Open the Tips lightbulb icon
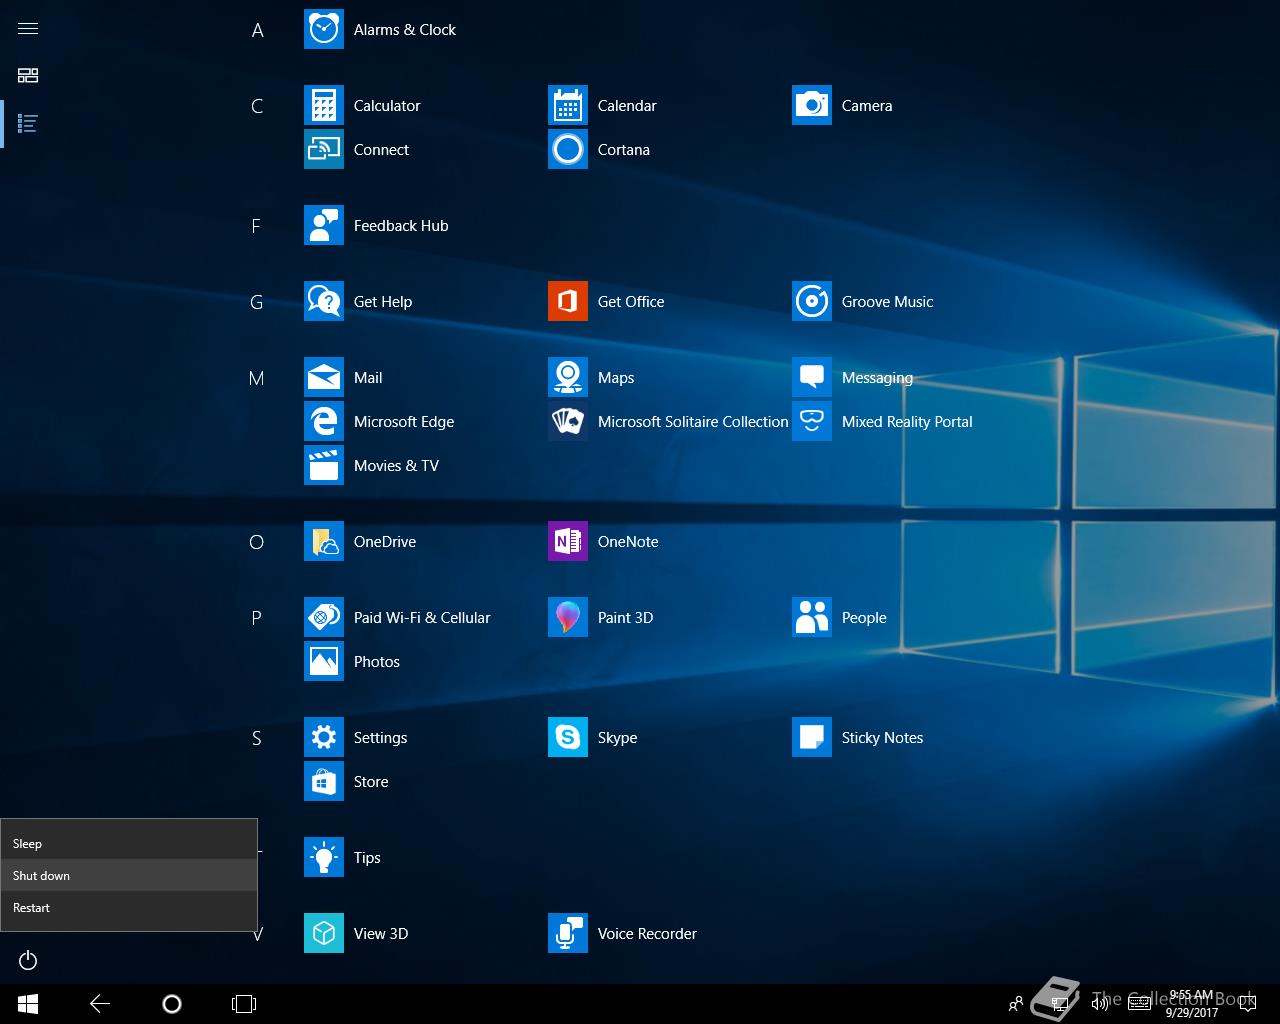This screenshot has height=1024, width=1280. 324,857
